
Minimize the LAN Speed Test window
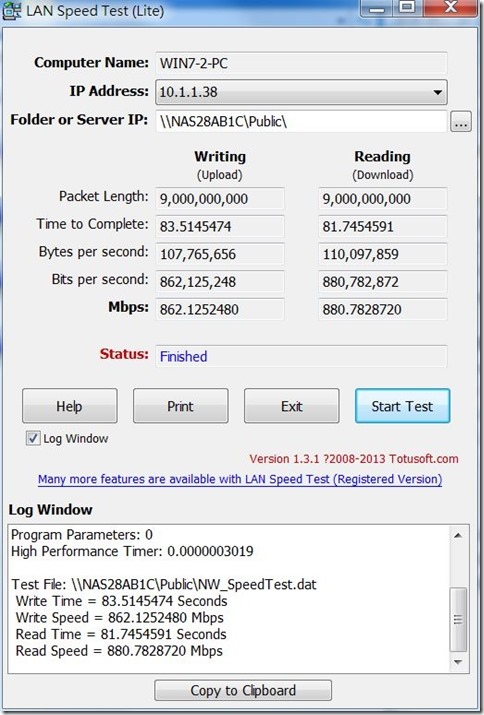(x=376, y=8)
